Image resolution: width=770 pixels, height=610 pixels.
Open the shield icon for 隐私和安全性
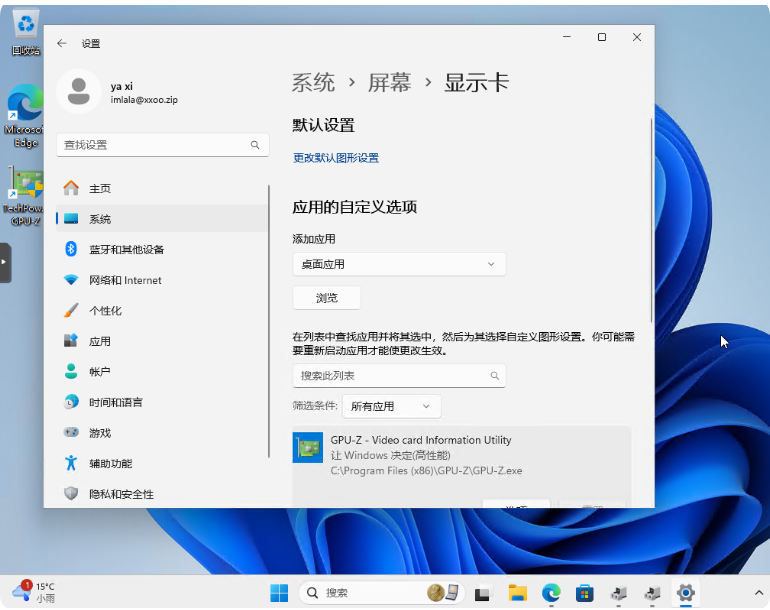tap(71, 493)
